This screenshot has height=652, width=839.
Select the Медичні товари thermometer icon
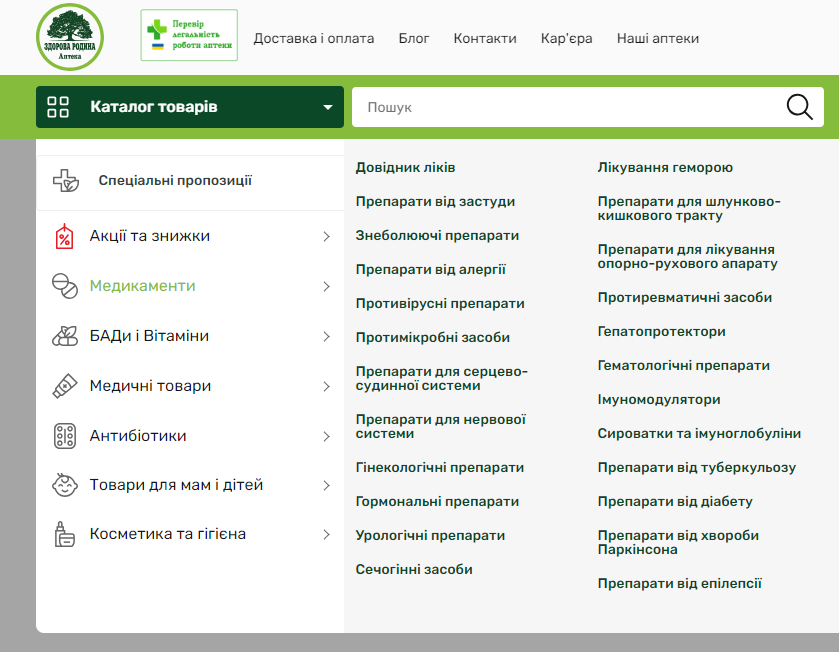[x=63, y=385]
